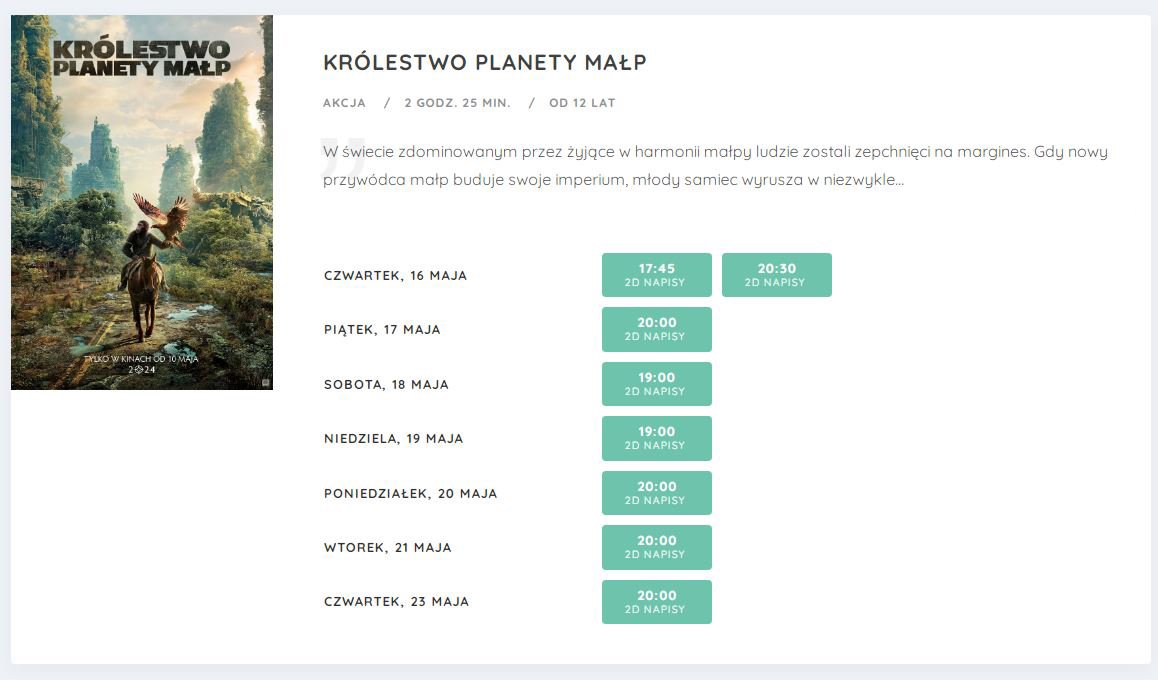Click the PIĄTEK, 17 MAJA date label

click(382, 329)
